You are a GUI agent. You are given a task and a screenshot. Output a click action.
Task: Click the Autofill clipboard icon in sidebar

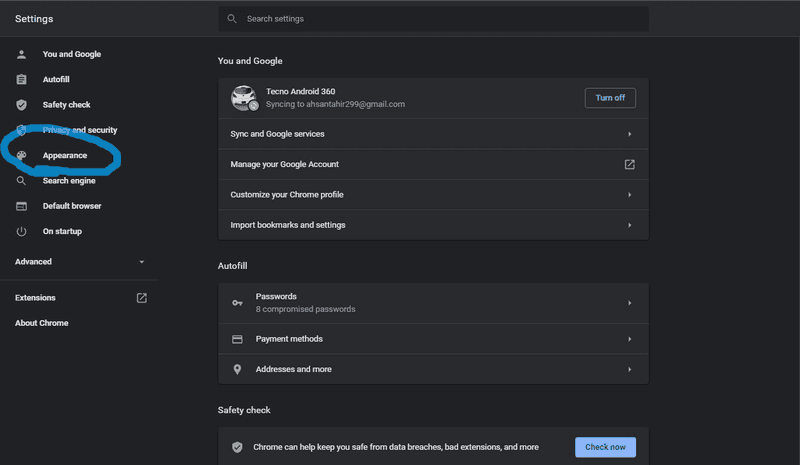[21, 80]
